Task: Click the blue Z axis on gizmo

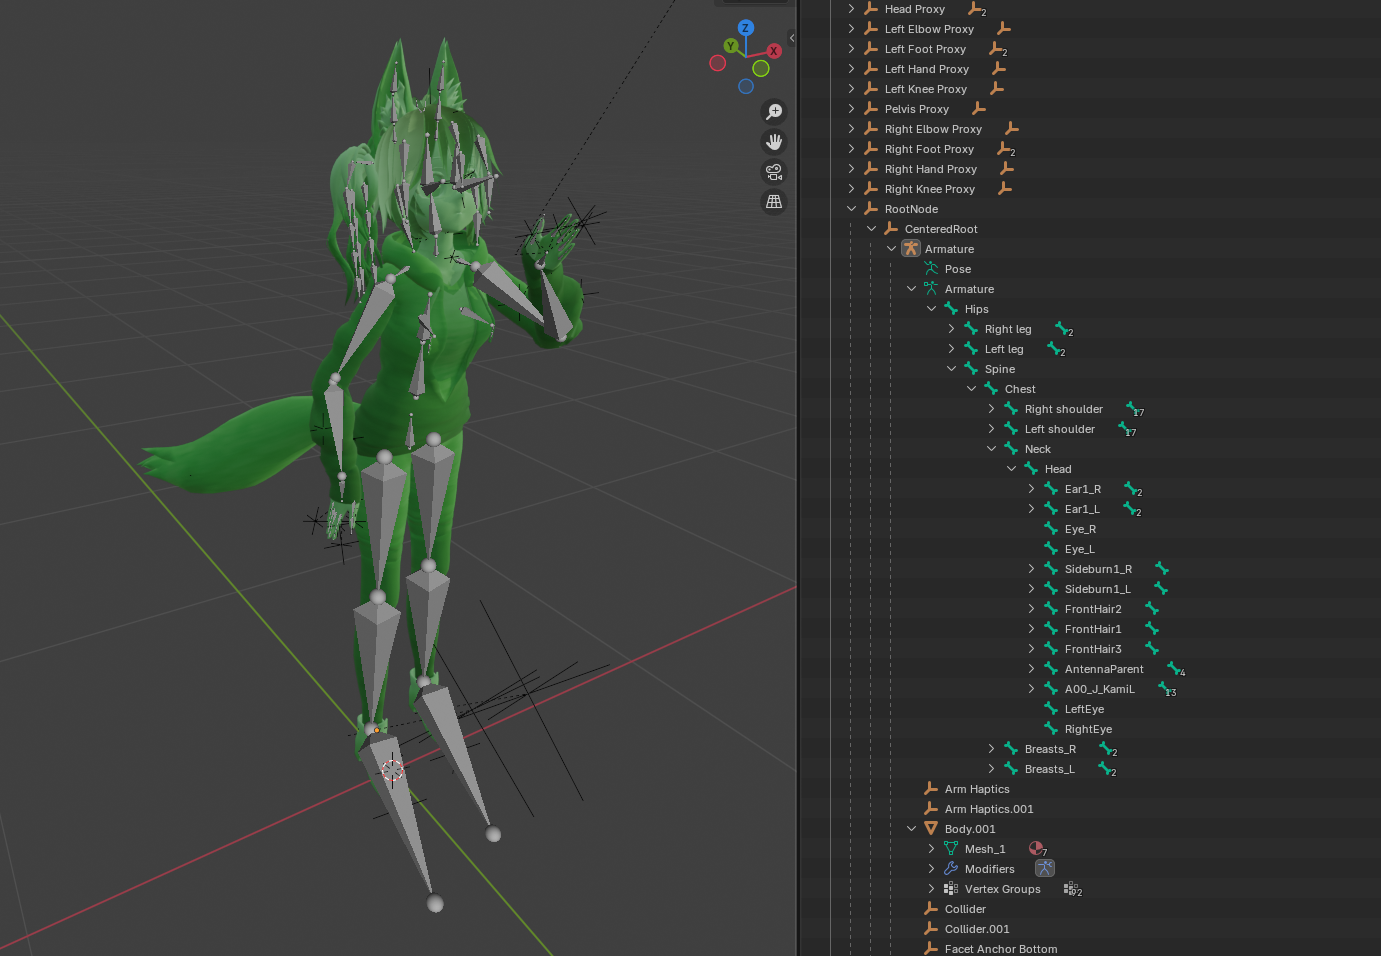Action: coord(745,28)
